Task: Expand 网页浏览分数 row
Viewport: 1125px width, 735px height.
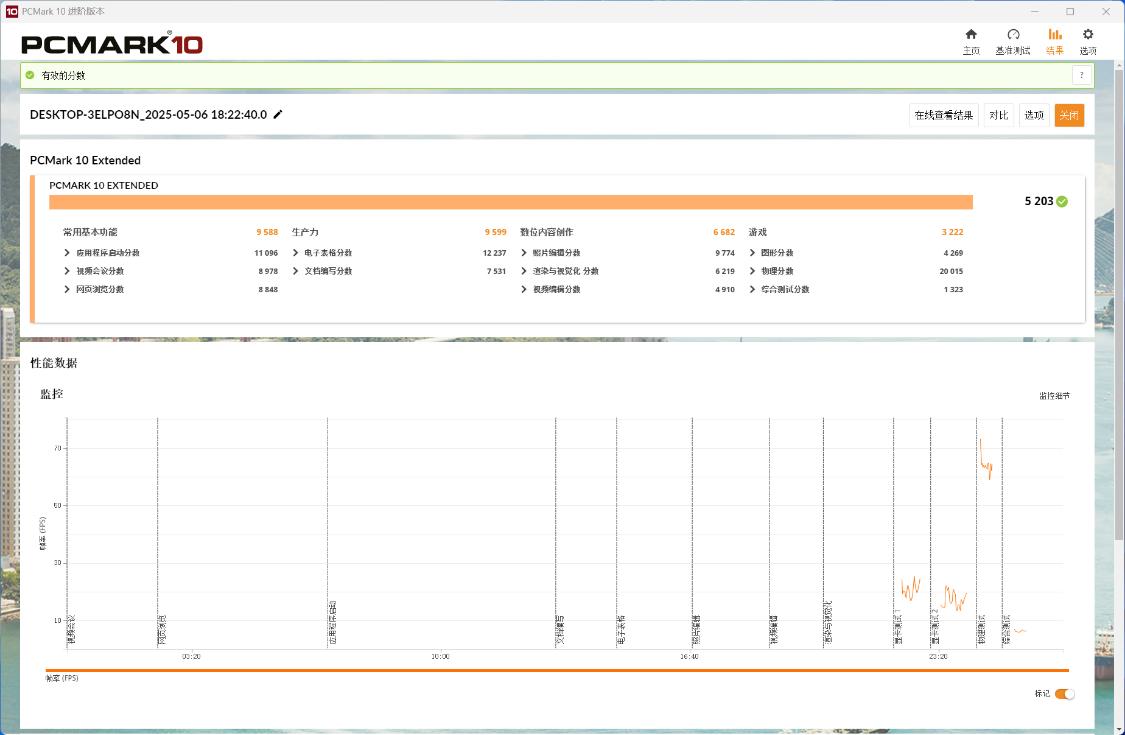Action: (67, 289)
